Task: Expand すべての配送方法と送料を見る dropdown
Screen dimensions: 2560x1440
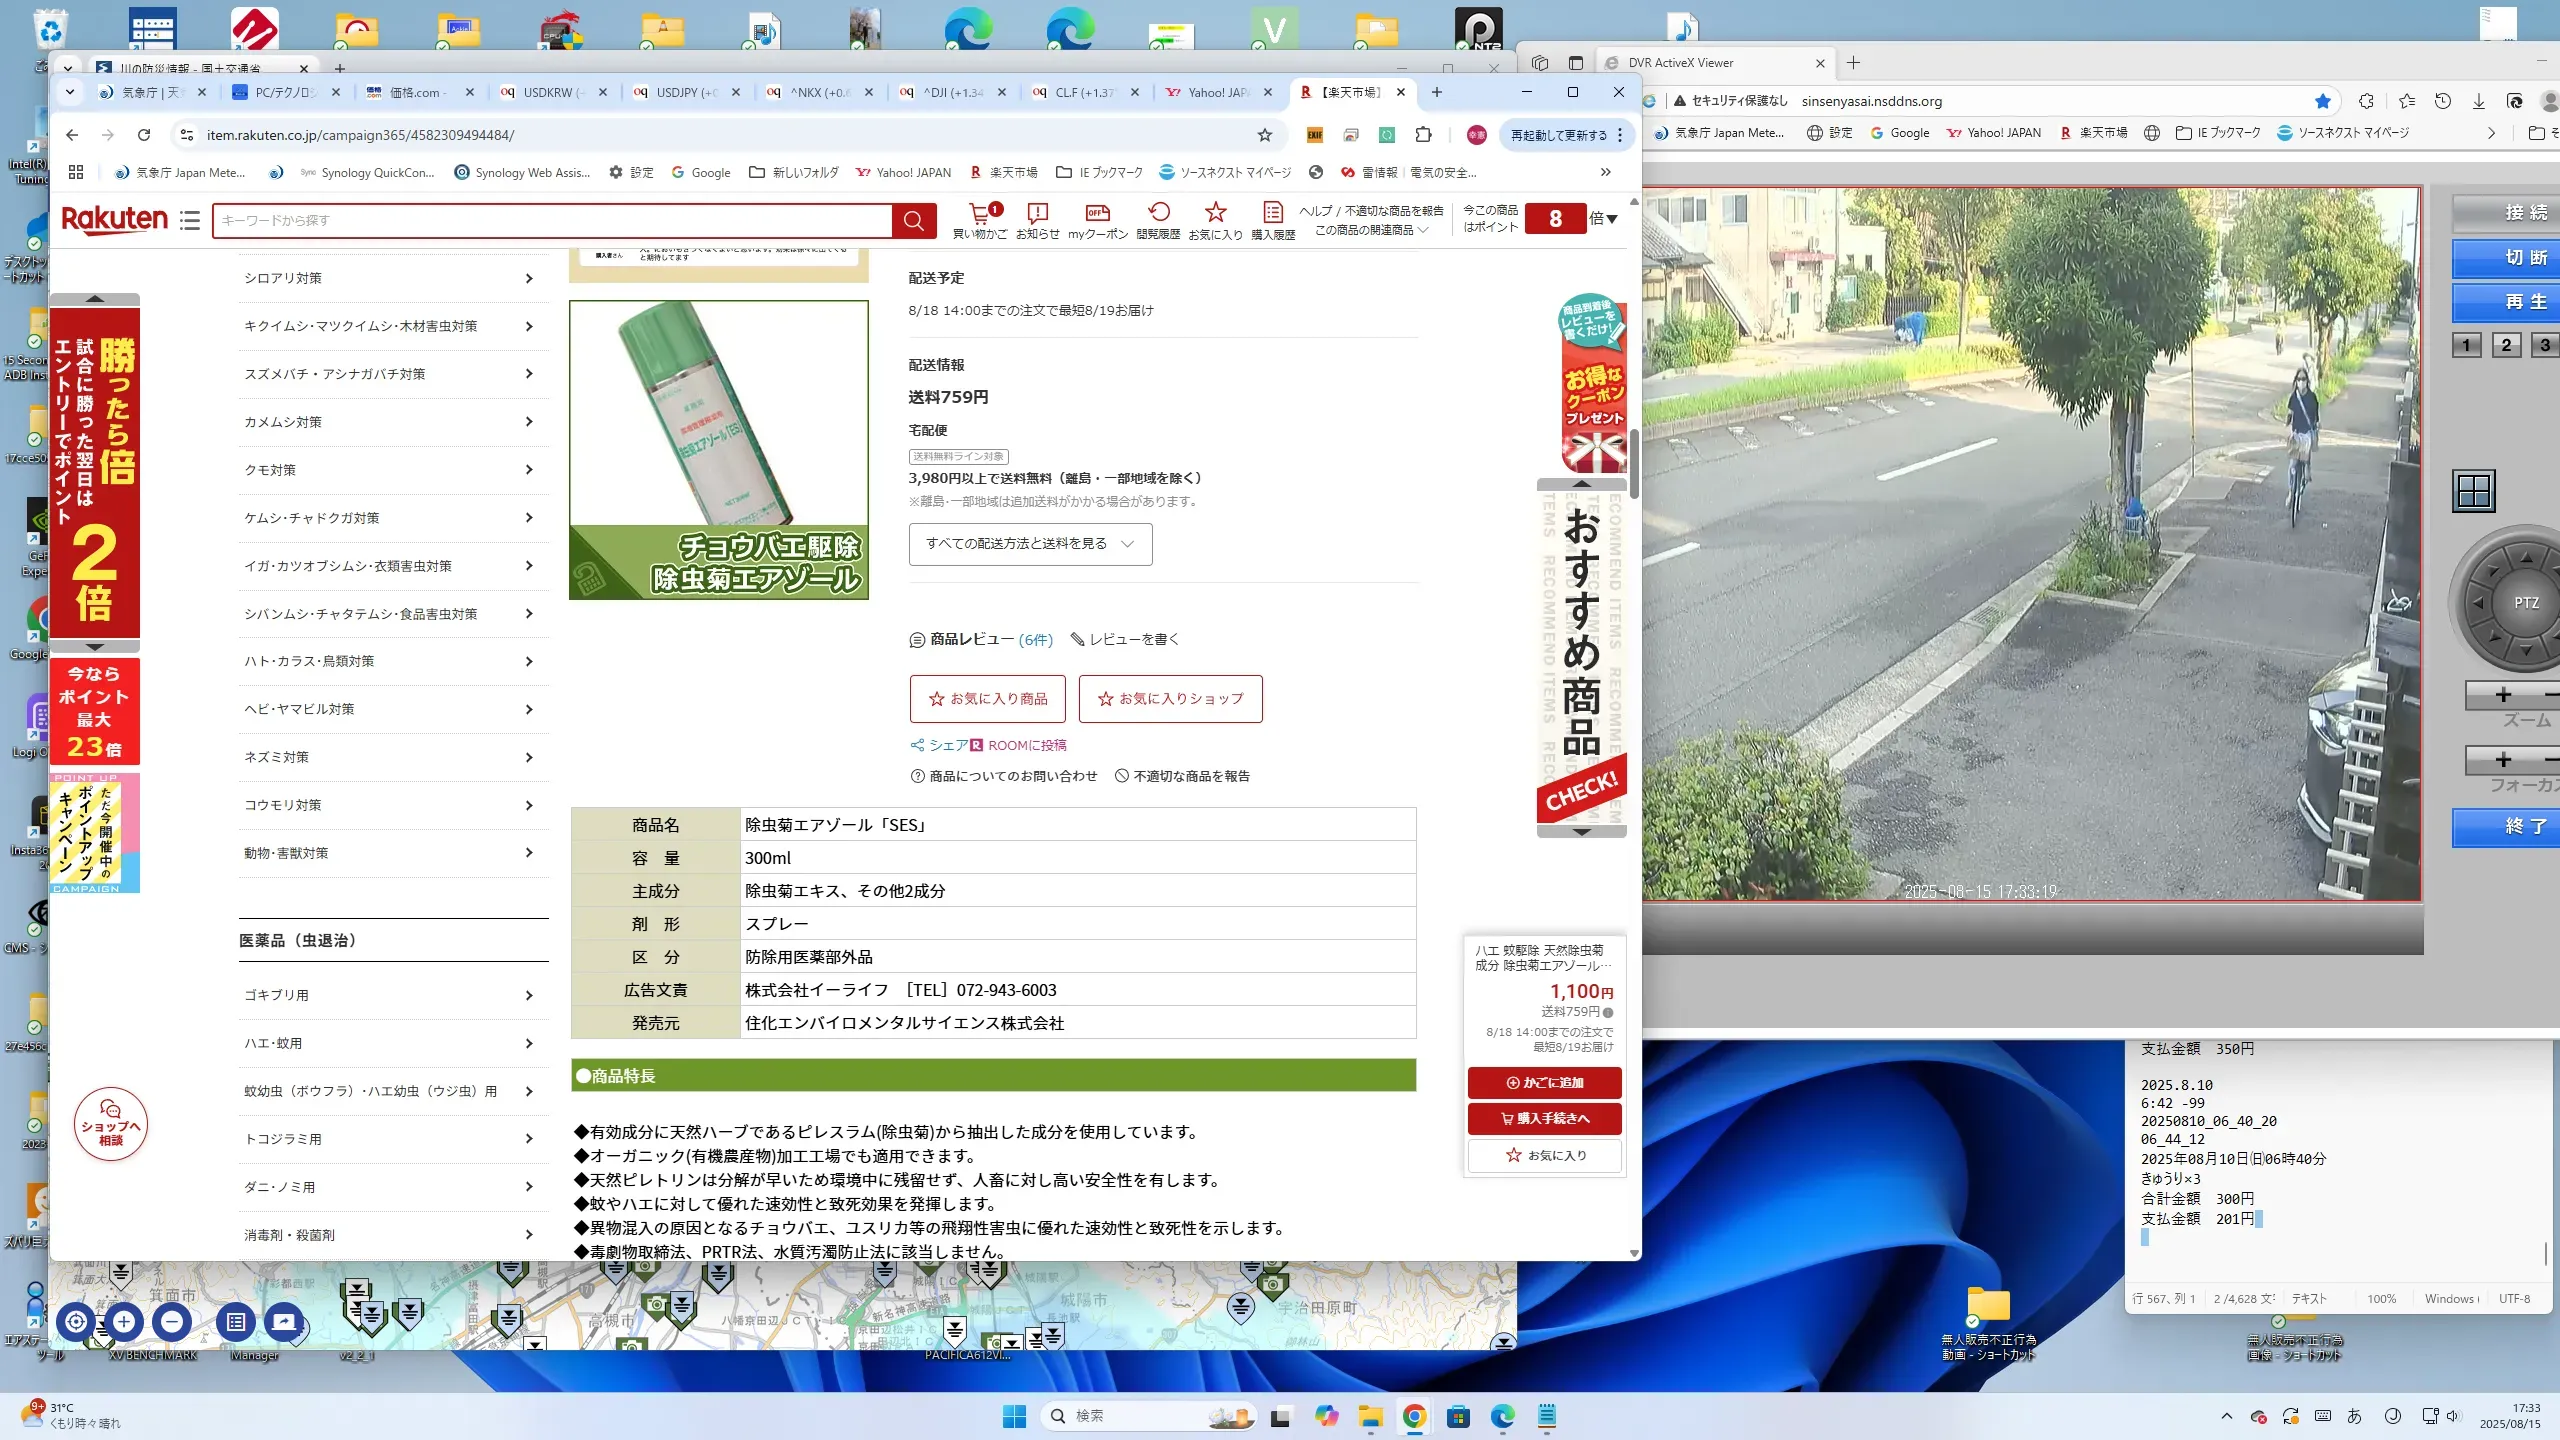Action: coord(1030,544)
